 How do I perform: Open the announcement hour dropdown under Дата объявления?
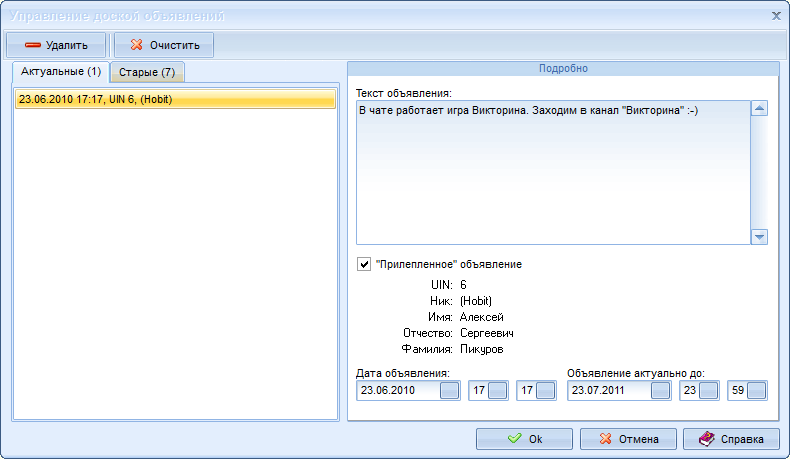click(498, 390)
